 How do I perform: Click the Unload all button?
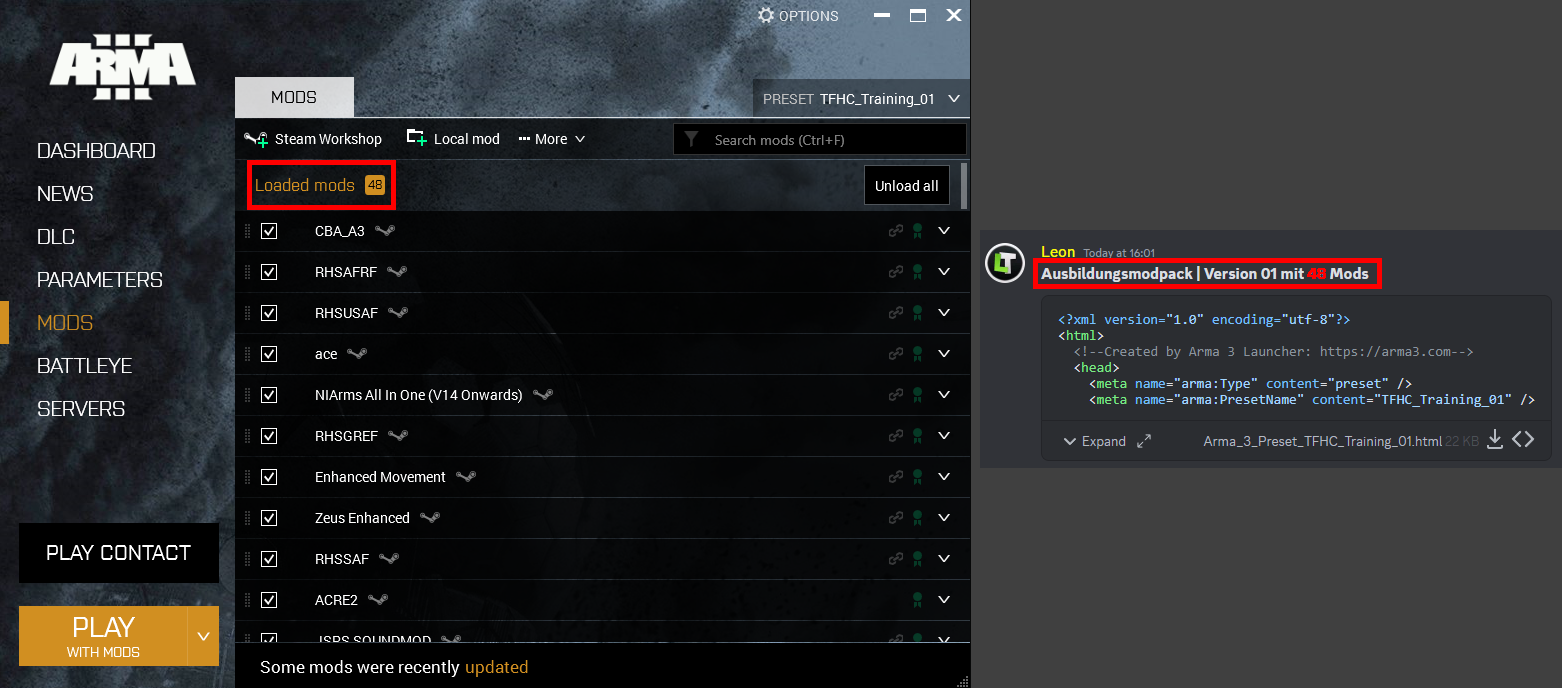(x=906, y=186)
